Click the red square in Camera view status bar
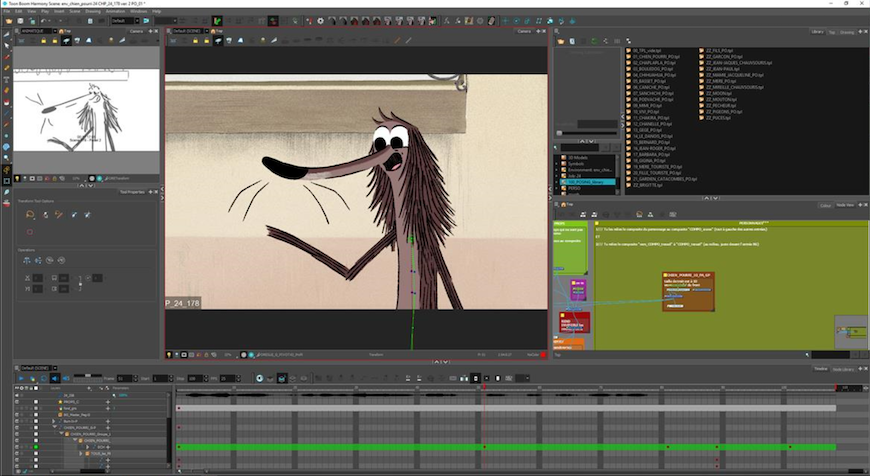Viewport: 870px width, 476px height. tap(543, 355)
